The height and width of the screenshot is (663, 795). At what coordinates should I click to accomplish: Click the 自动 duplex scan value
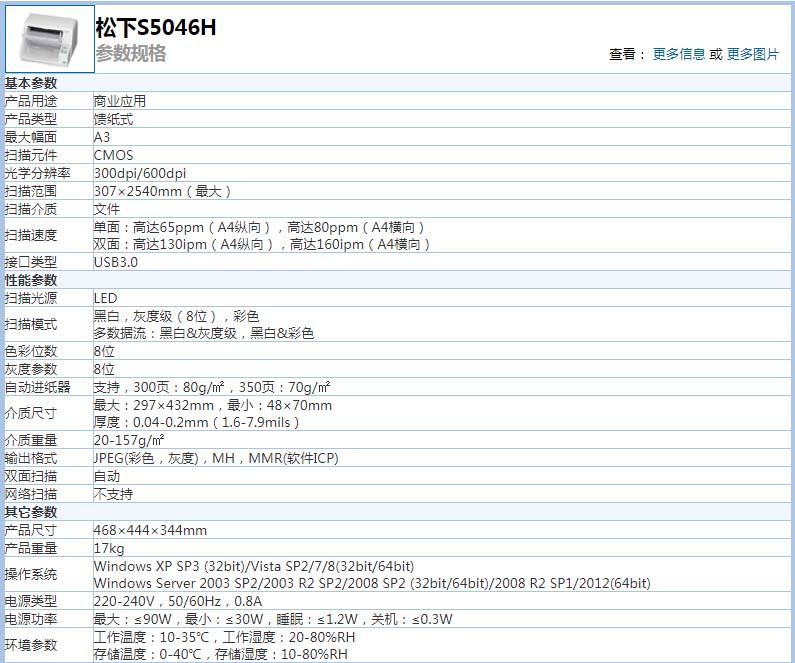coord(107,476)
